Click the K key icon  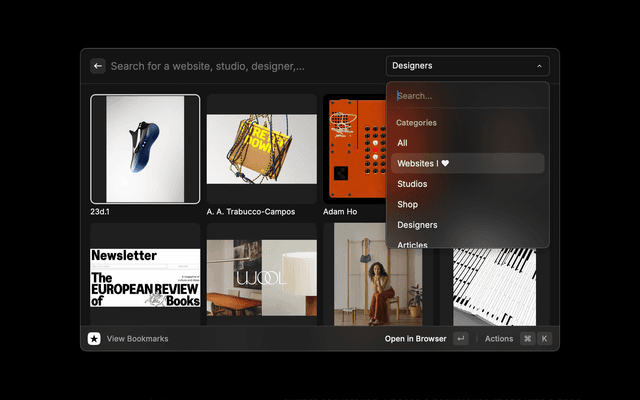[x=545, y=339]
